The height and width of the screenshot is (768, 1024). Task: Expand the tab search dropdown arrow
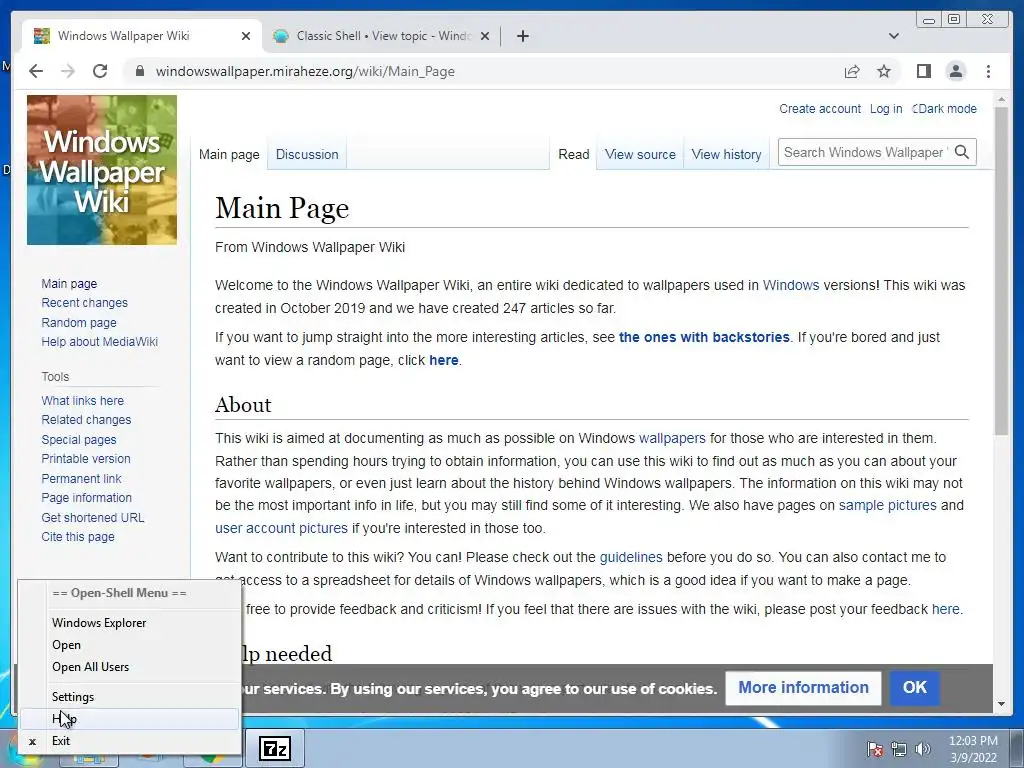click(894, 36)
